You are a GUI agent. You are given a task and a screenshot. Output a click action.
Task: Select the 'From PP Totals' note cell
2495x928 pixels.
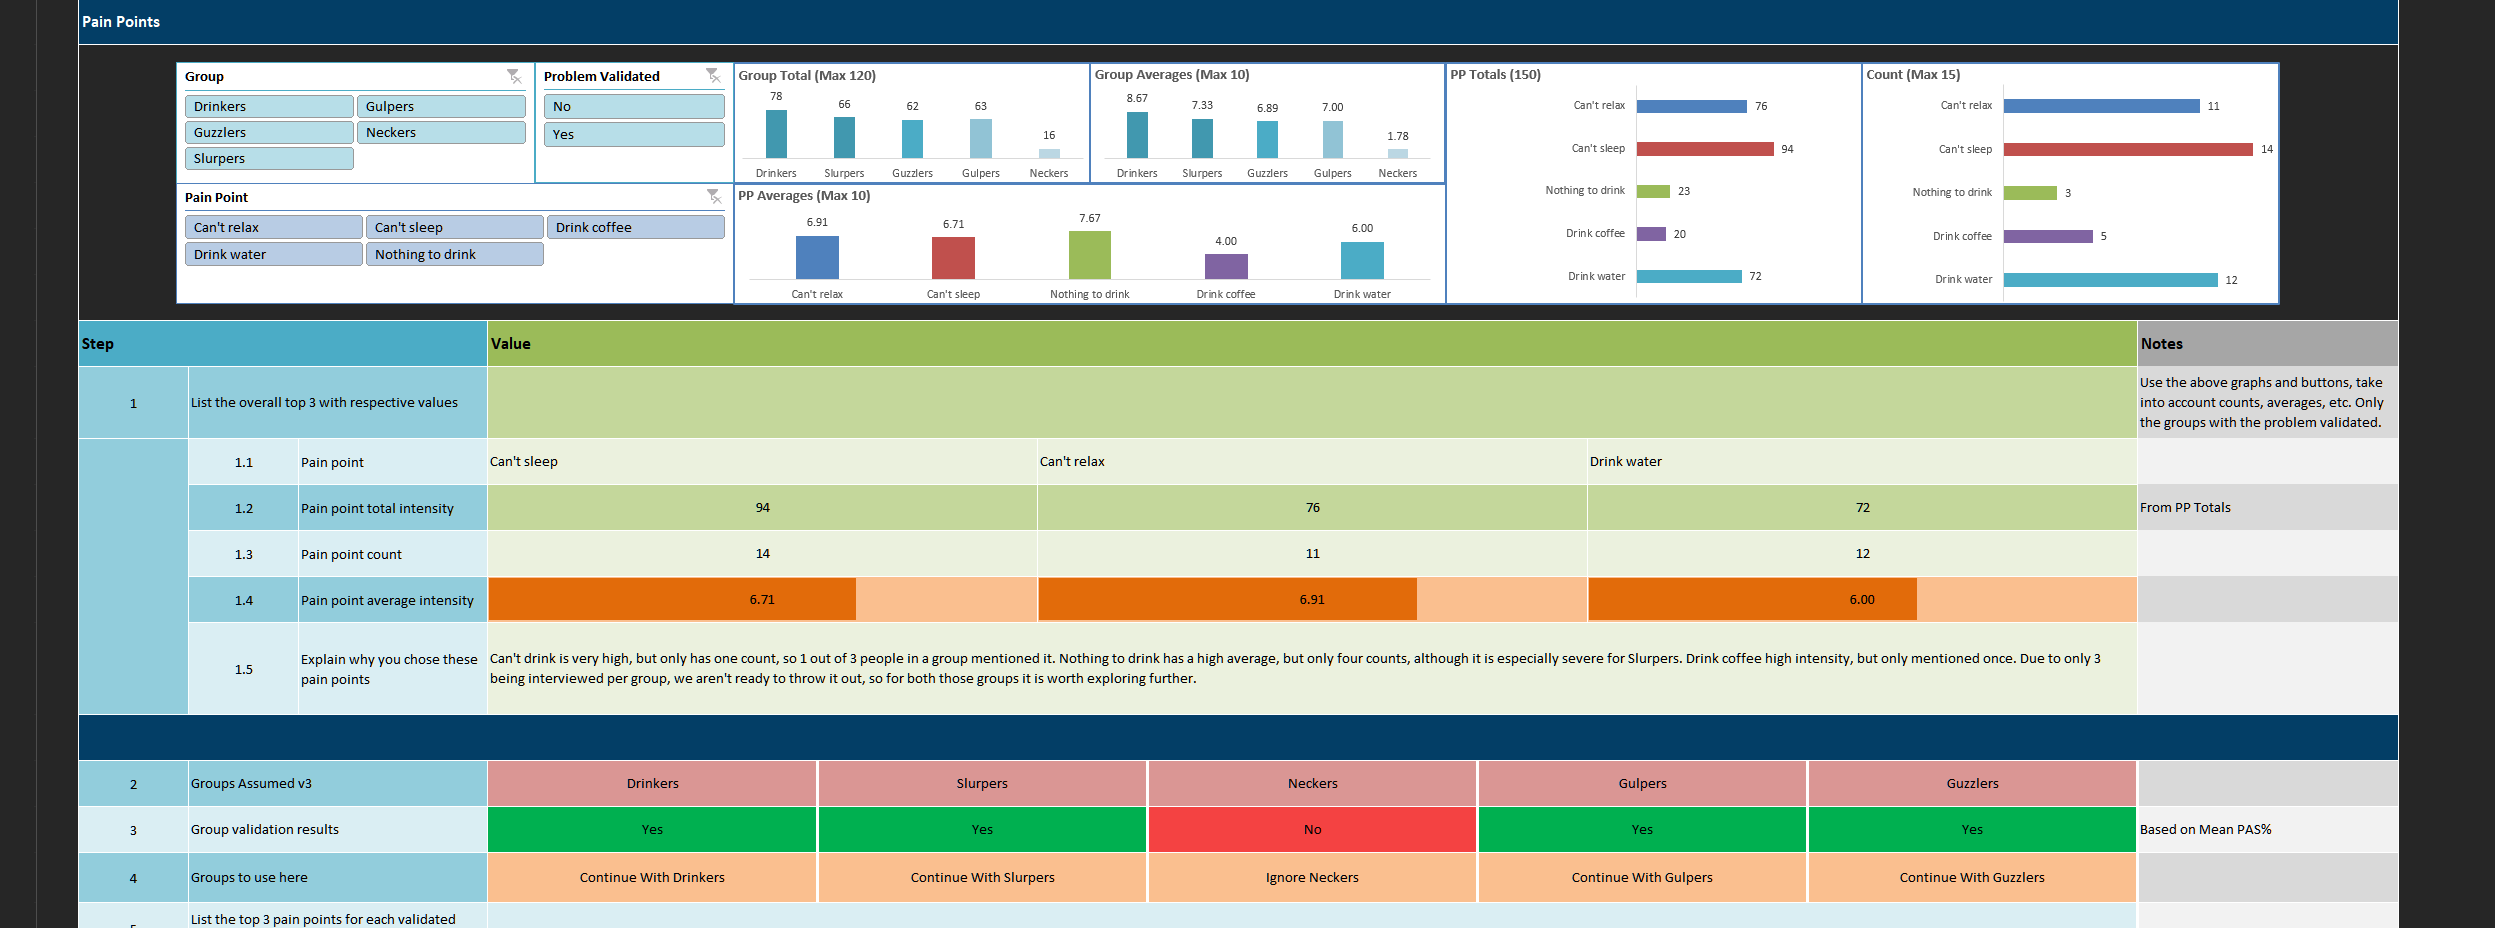2267,507
